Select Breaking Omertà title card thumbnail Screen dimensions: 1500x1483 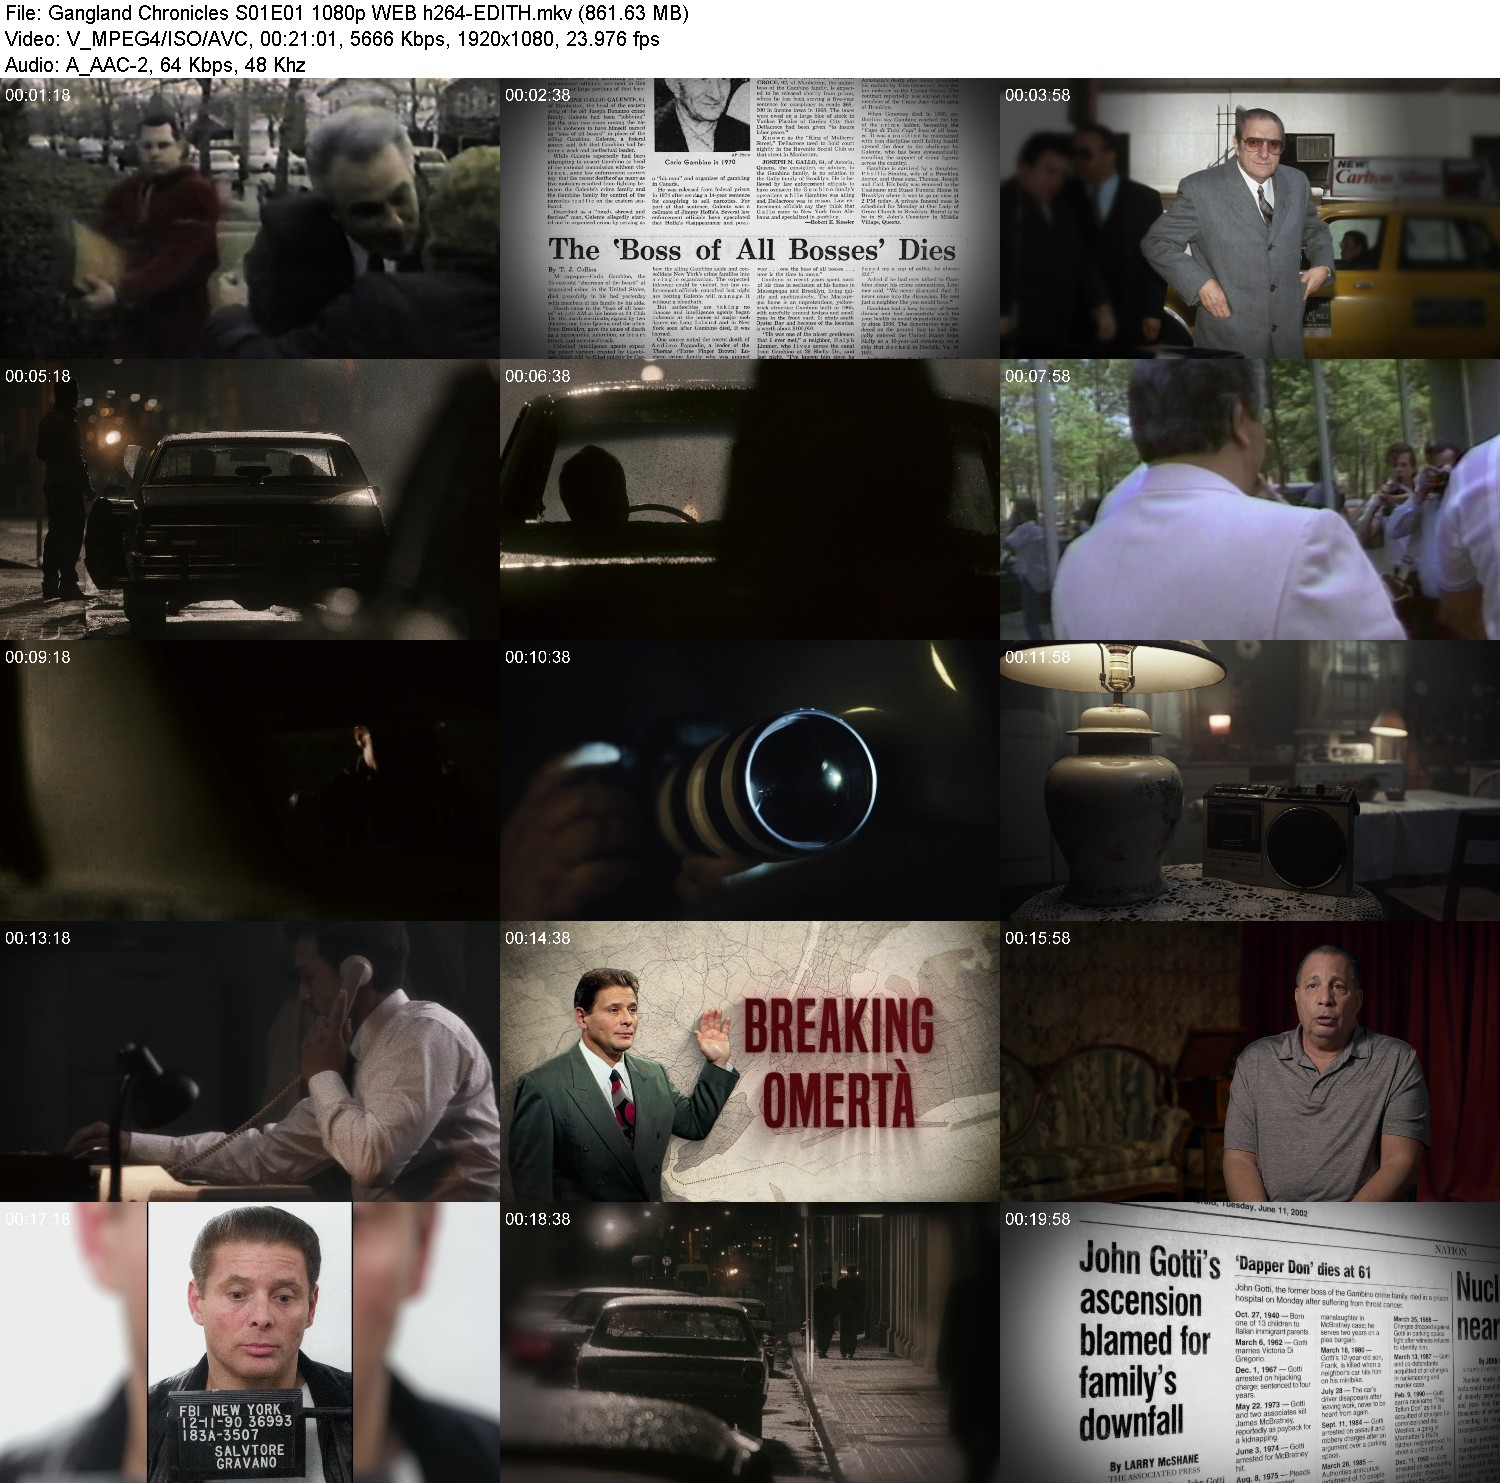coord(749,1061)
